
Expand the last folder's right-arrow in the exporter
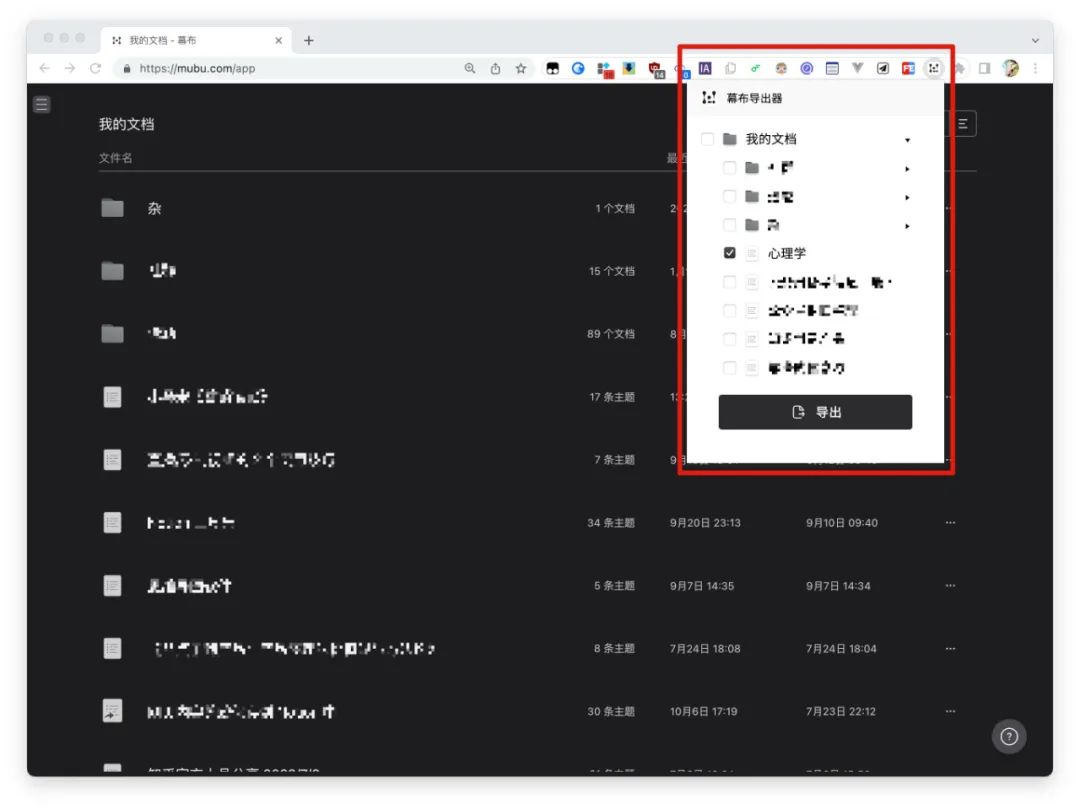point(907,225)
